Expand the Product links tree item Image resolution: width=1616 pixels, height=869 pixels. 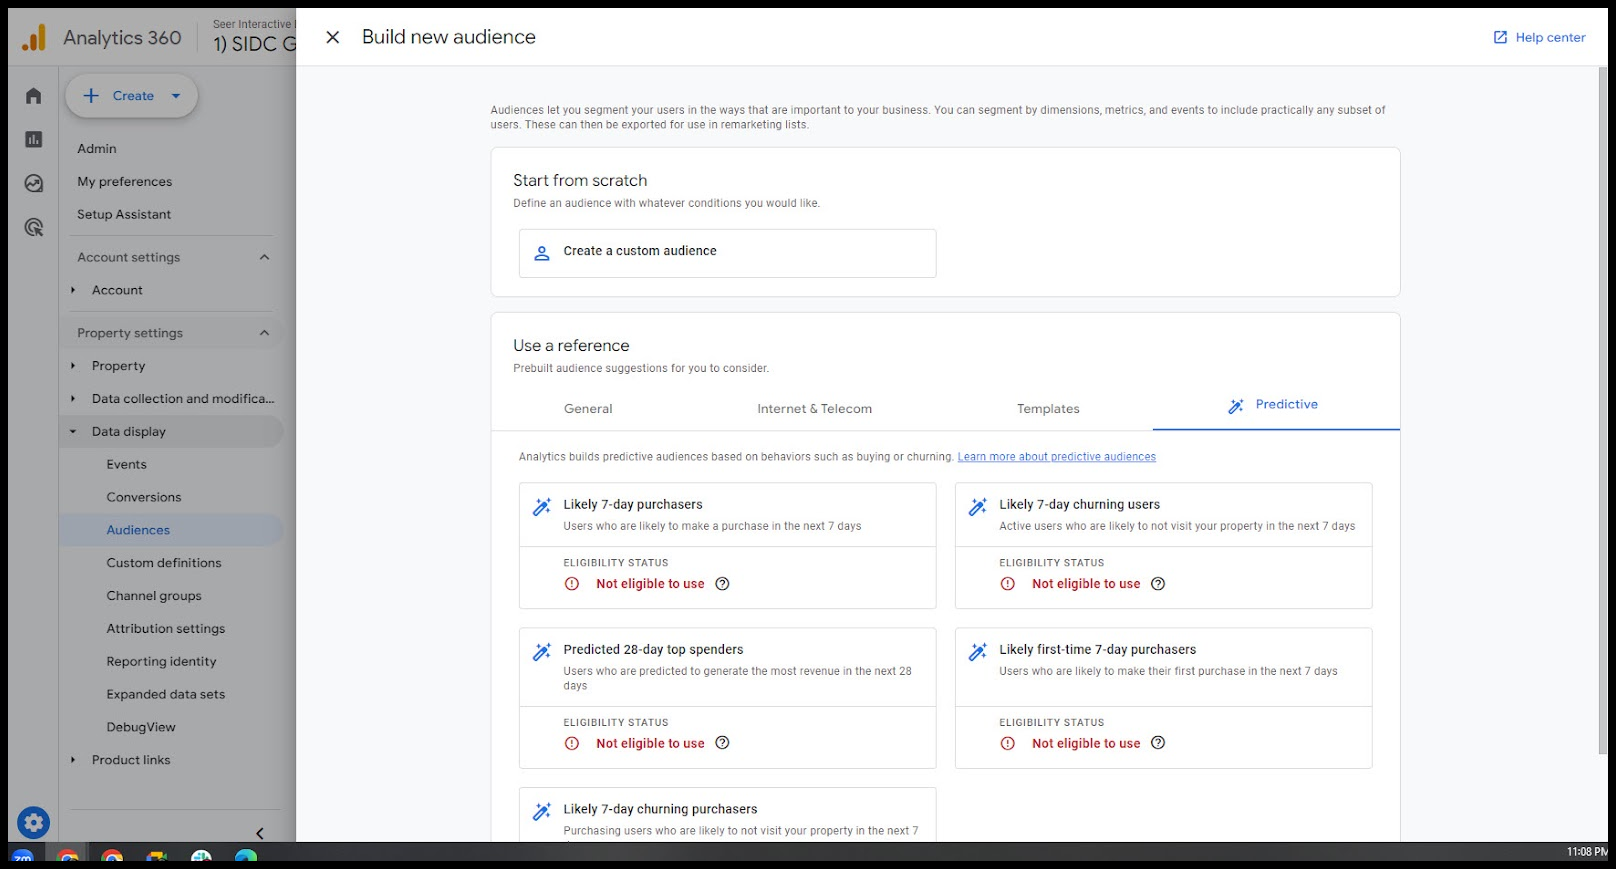73,760
